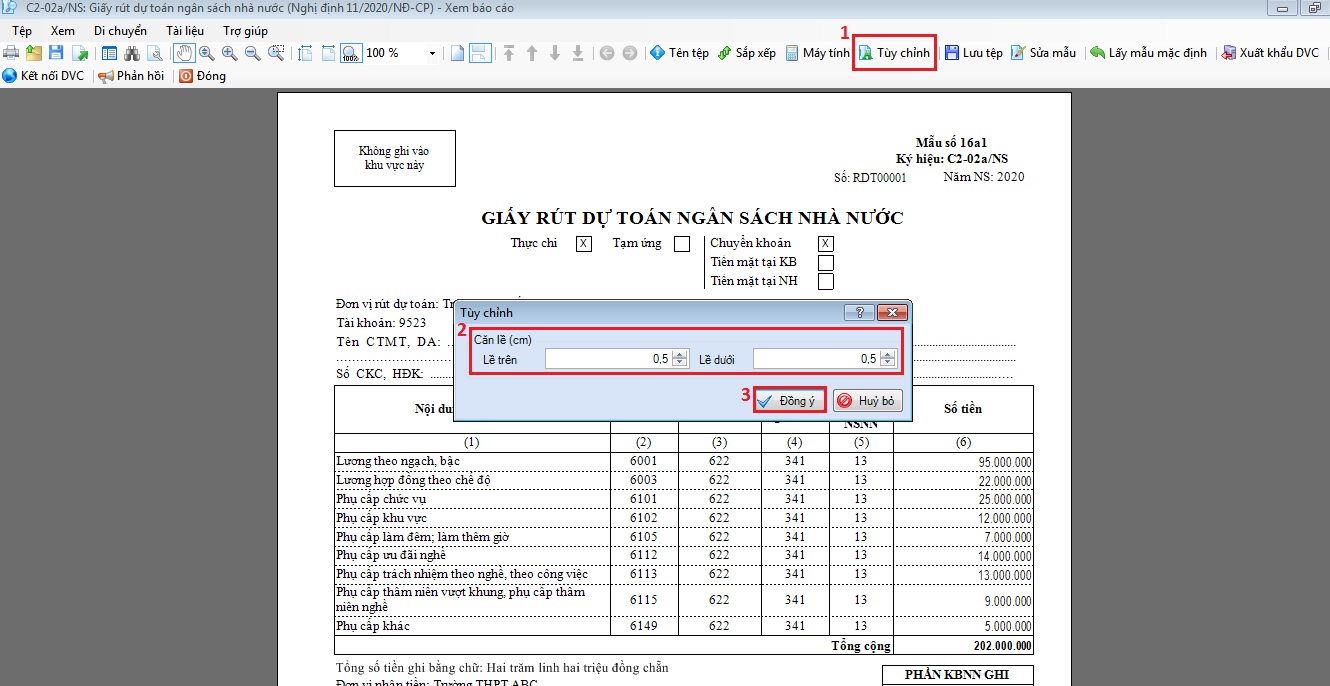Go to last page arrow icon
The image size is (1330, 686).
(x=578, y=53)
